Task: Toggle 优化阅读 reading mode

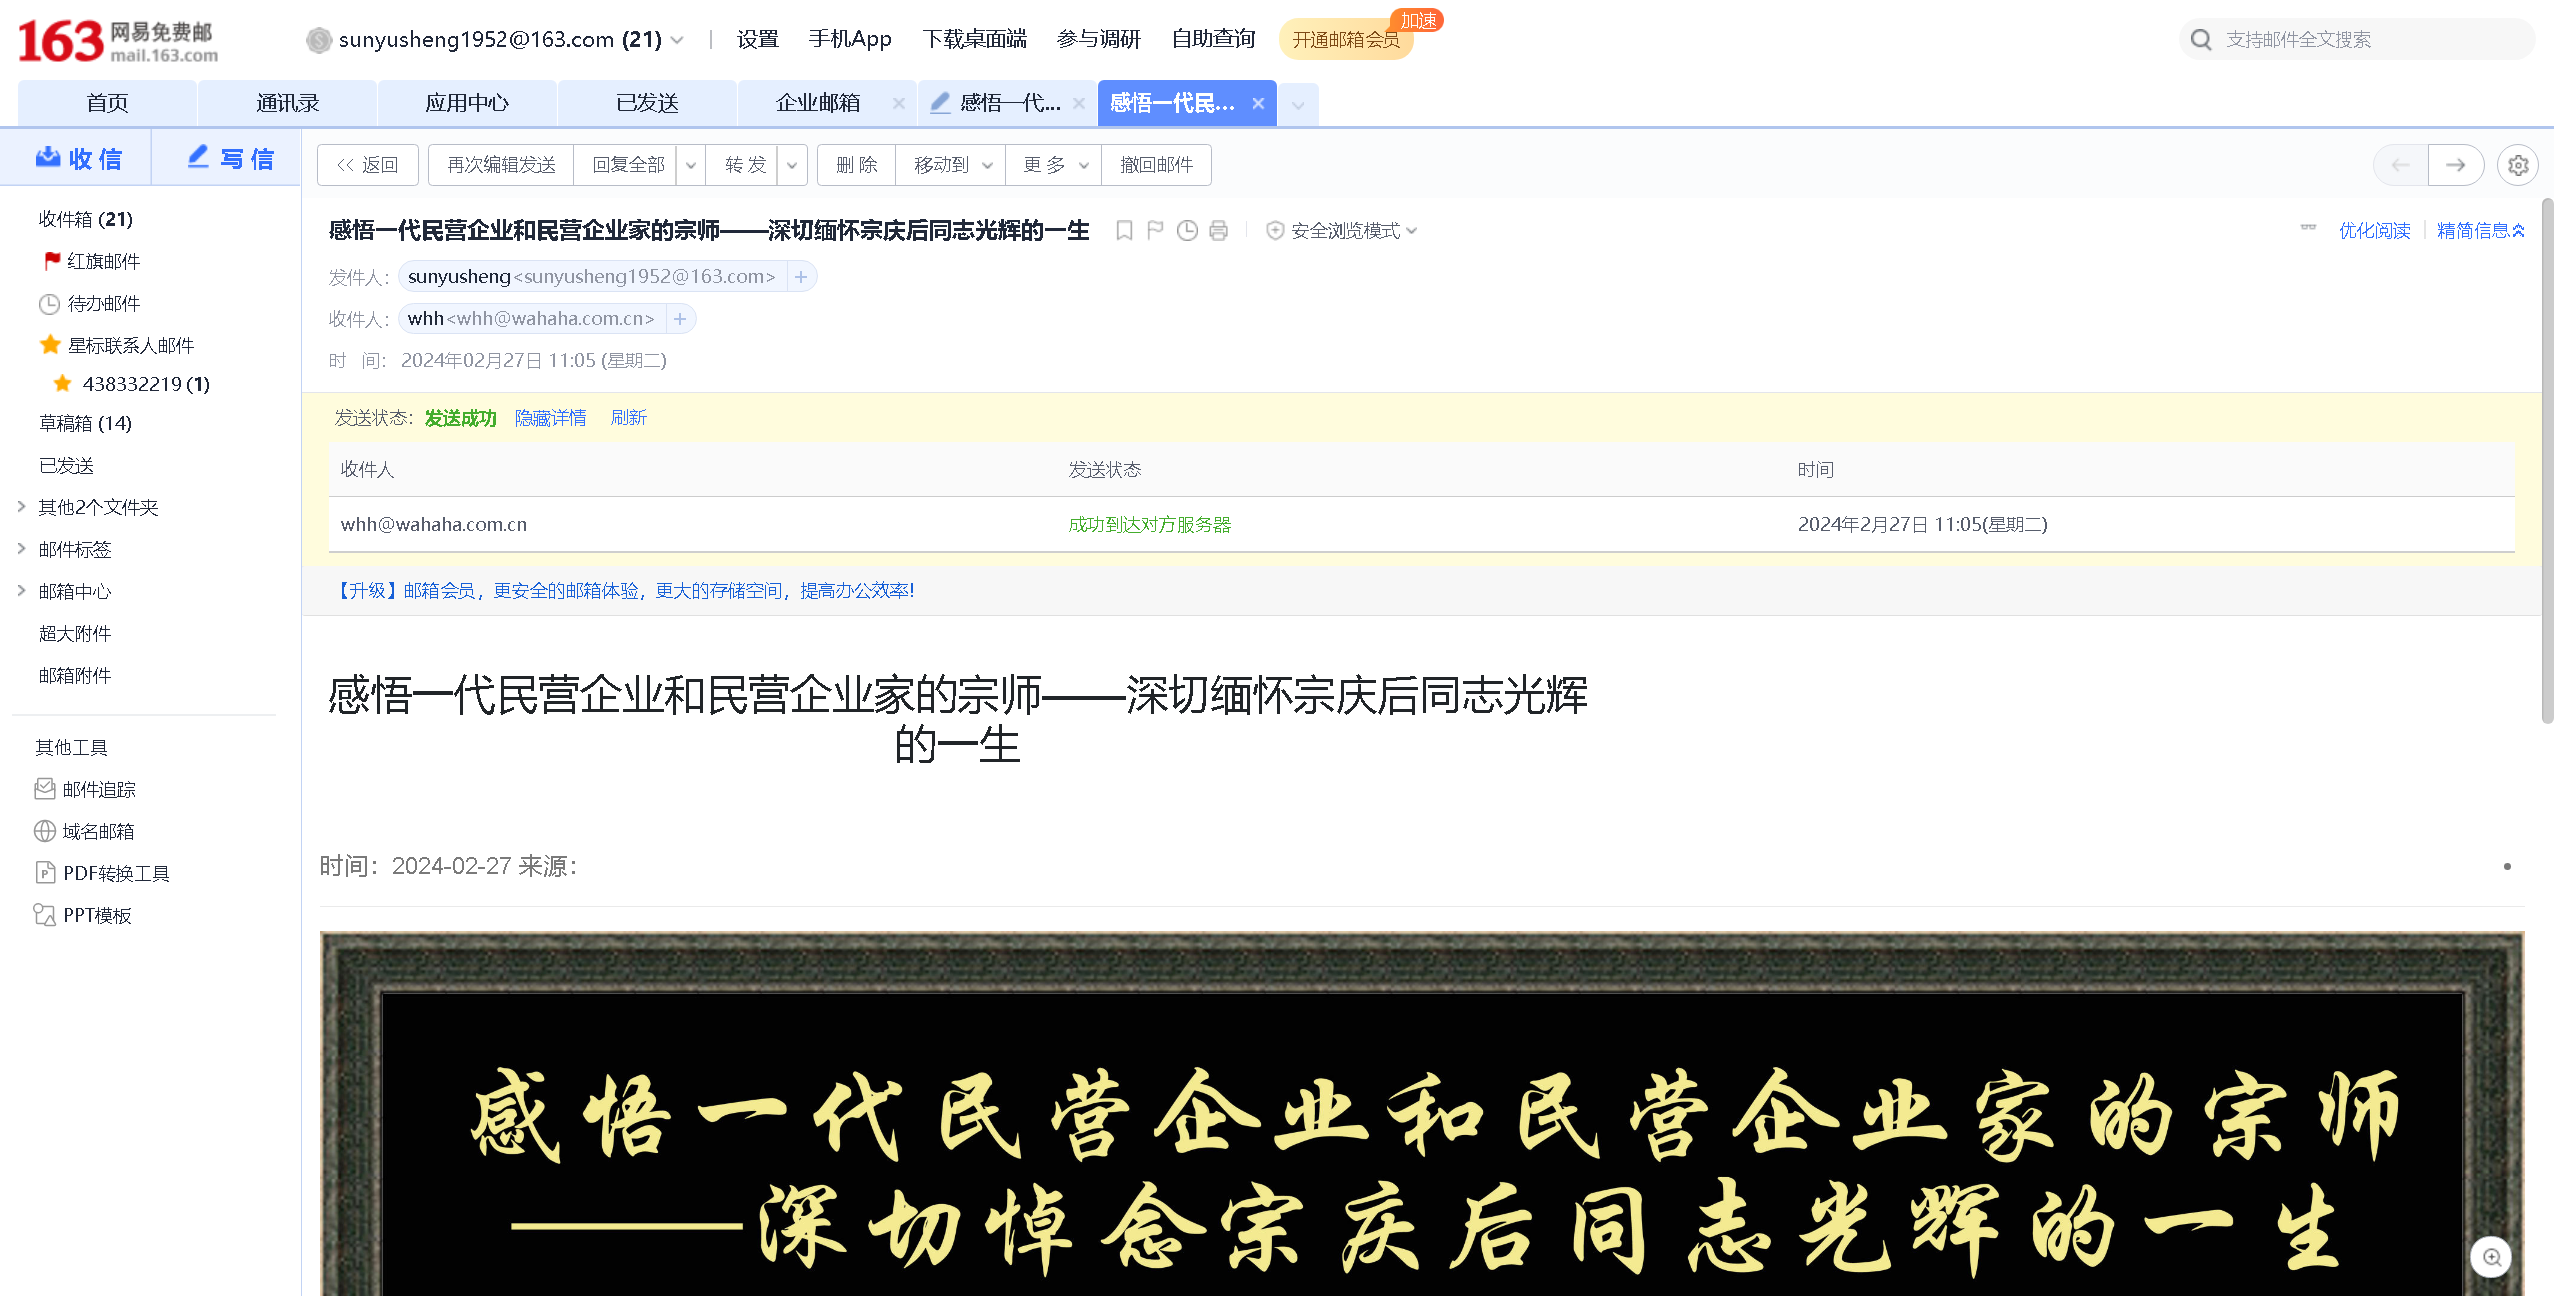Action: pos(2374,231)
